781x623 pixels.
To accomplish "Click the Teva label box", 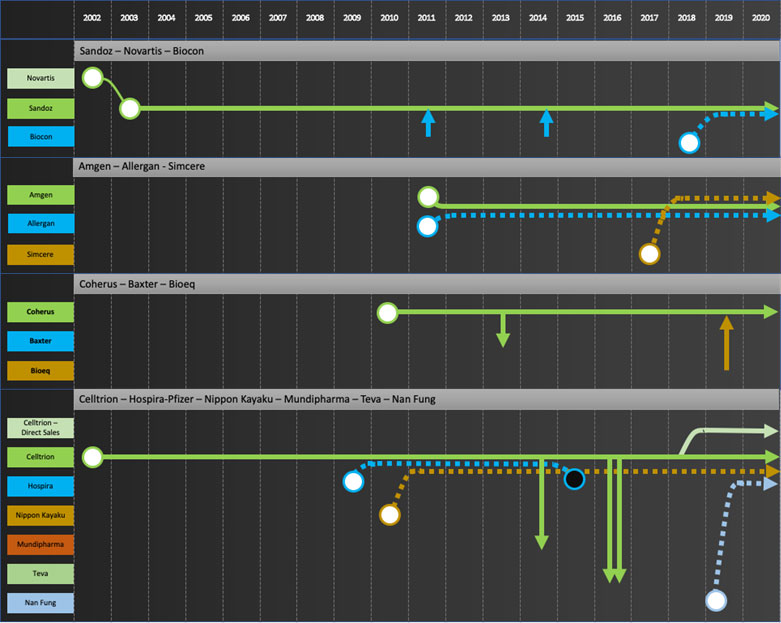I will pos(41,574).
